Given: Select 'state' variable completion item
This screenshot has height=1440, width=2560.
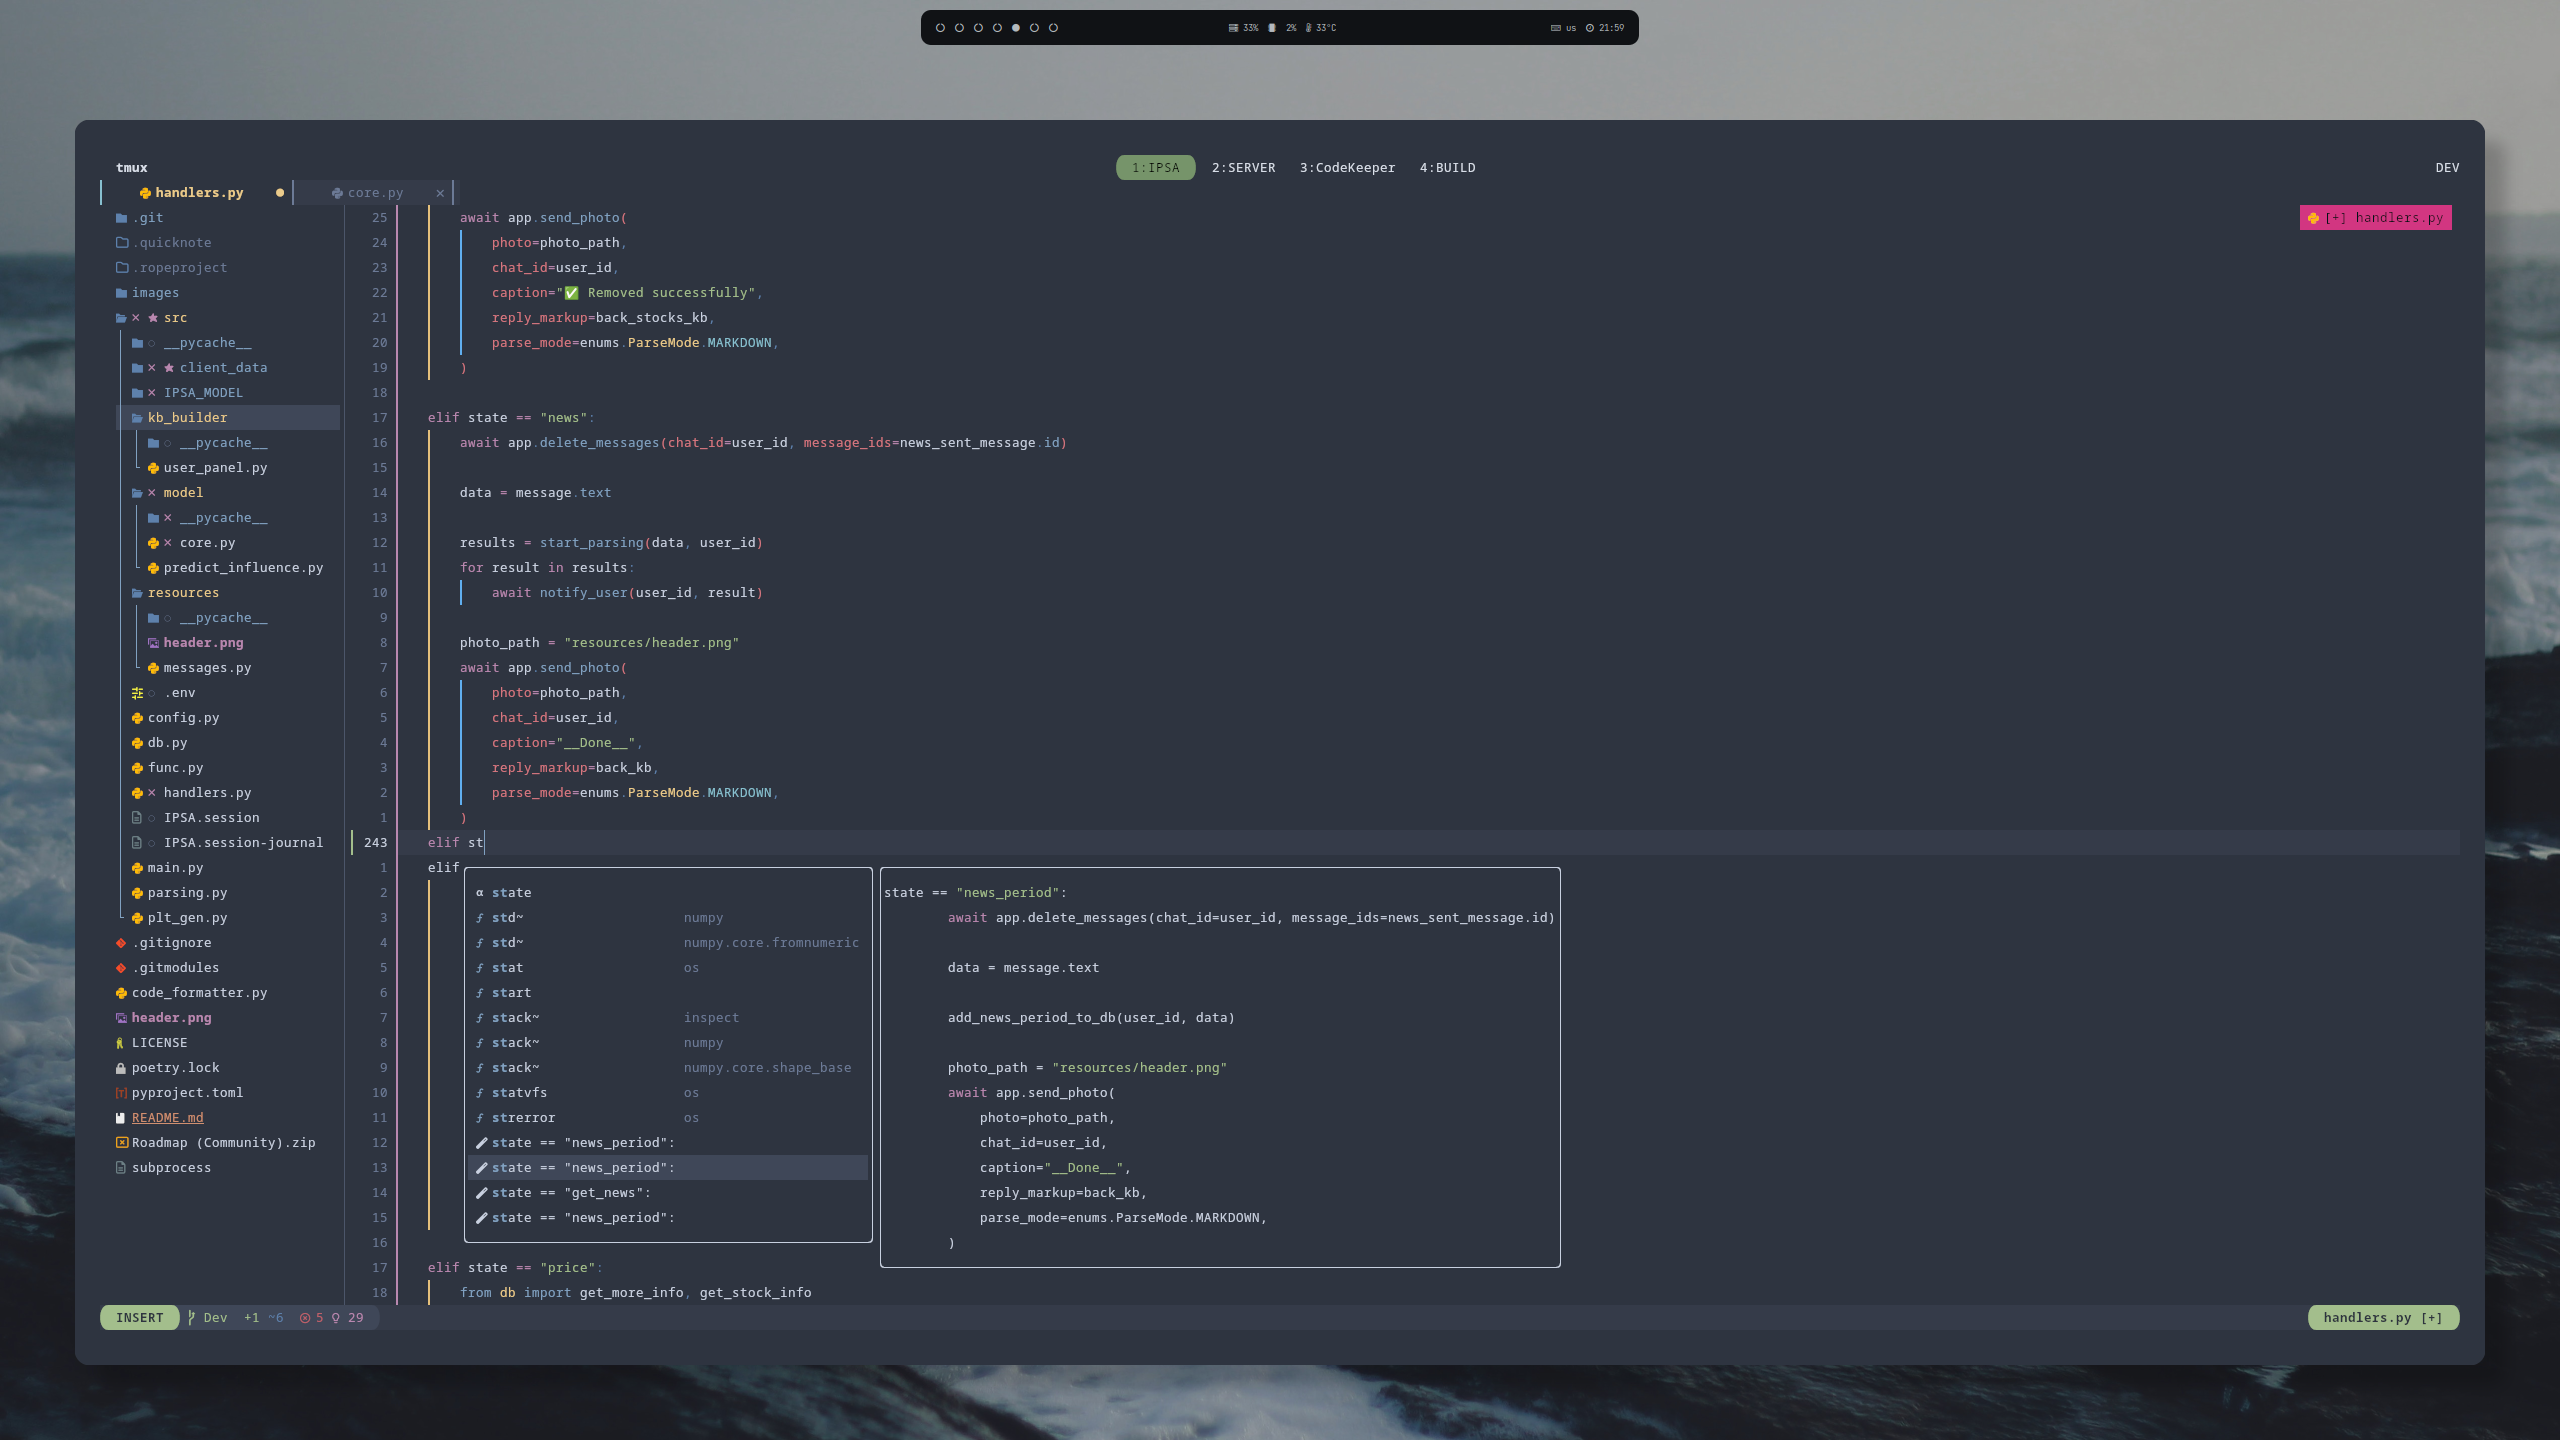Looking at the screenshot, I should [668, 893].
